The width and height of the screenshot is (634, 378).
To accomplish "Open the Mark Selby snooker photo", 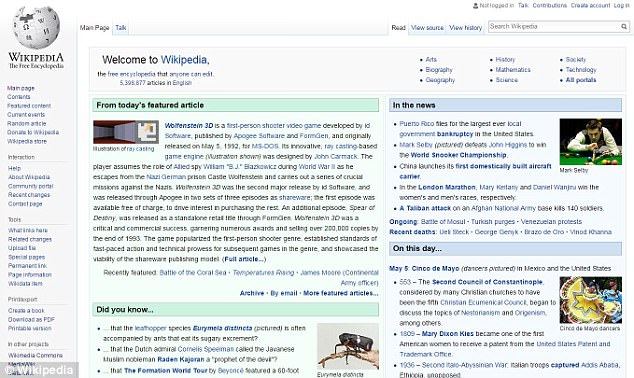I will click(x=591, y=141).
